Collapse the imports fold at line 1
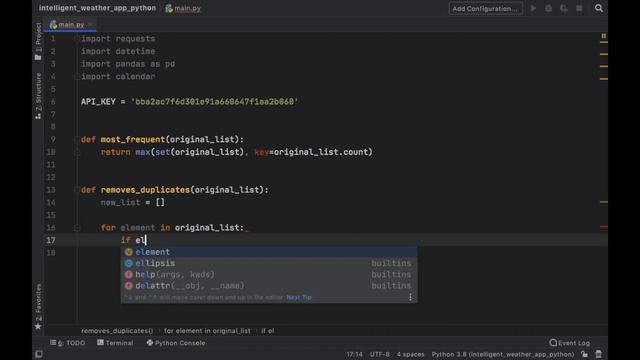640x360 pixels. 77,39
